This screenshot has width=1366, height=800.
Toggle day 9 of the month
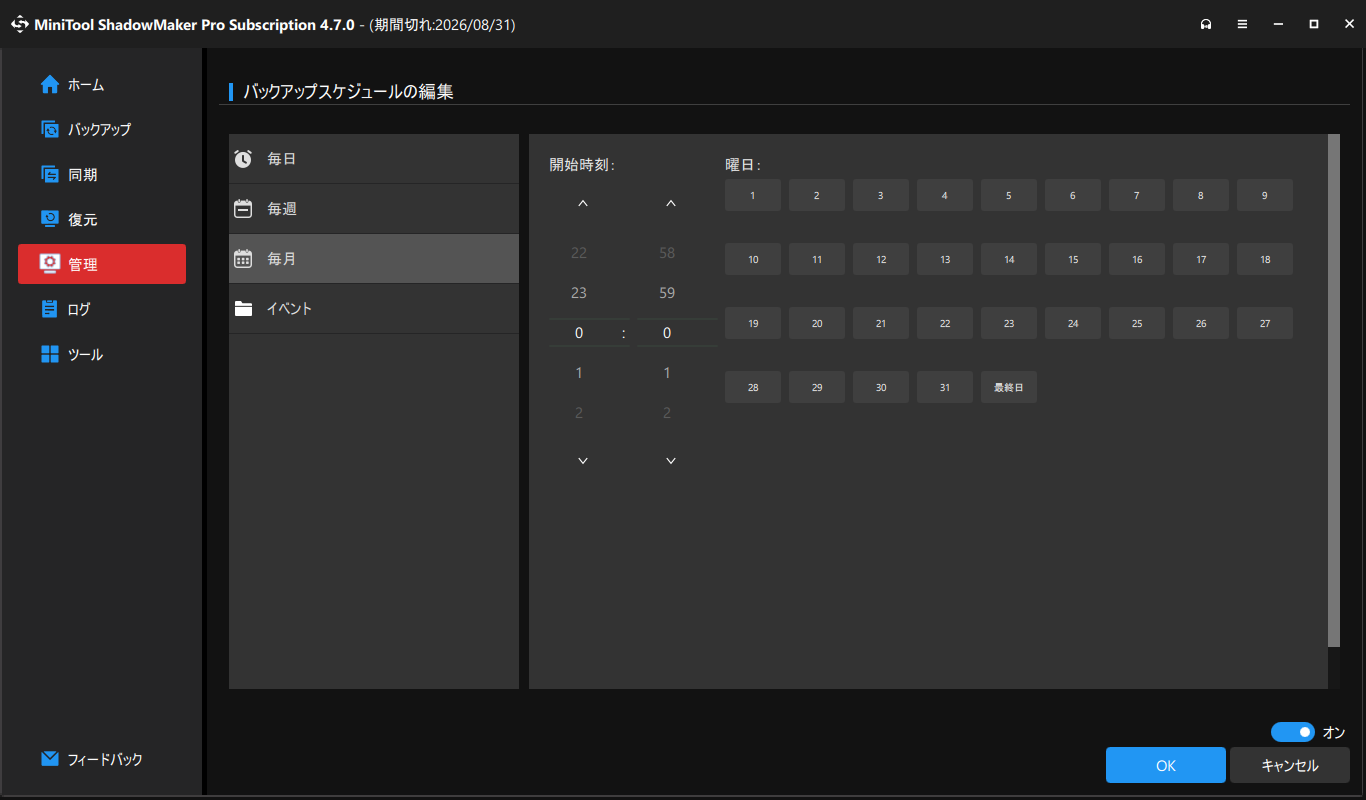pyautogui.click(x=1265, y=195)
